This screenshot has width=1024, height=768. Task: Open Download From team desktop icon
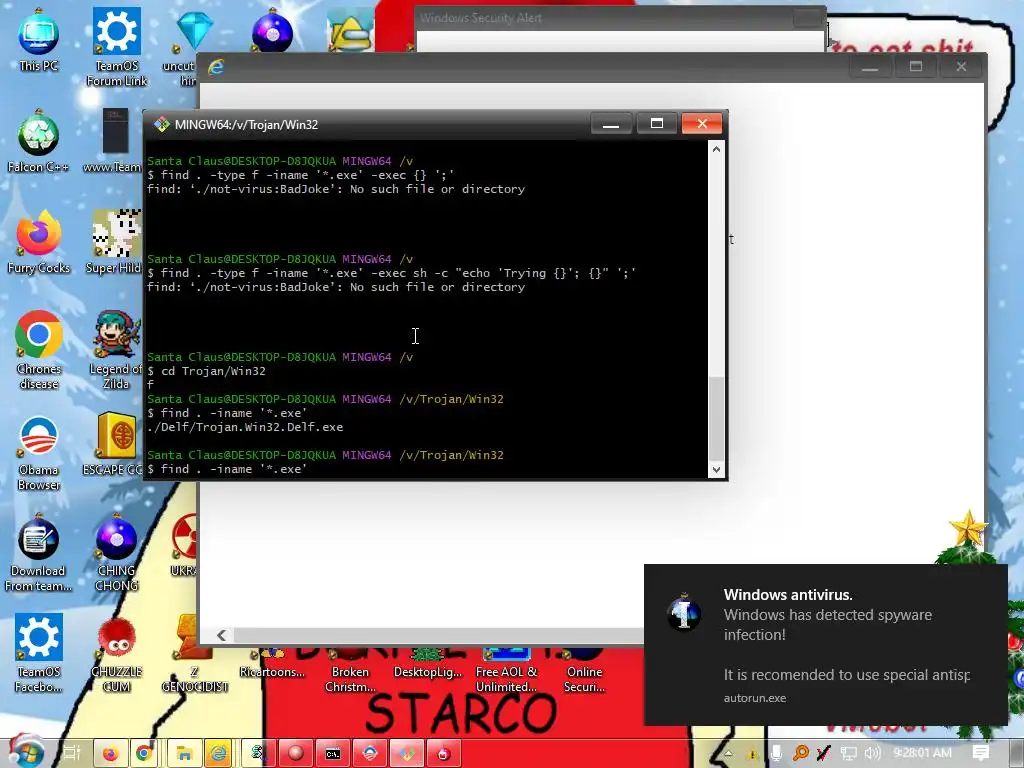(39, 553)
